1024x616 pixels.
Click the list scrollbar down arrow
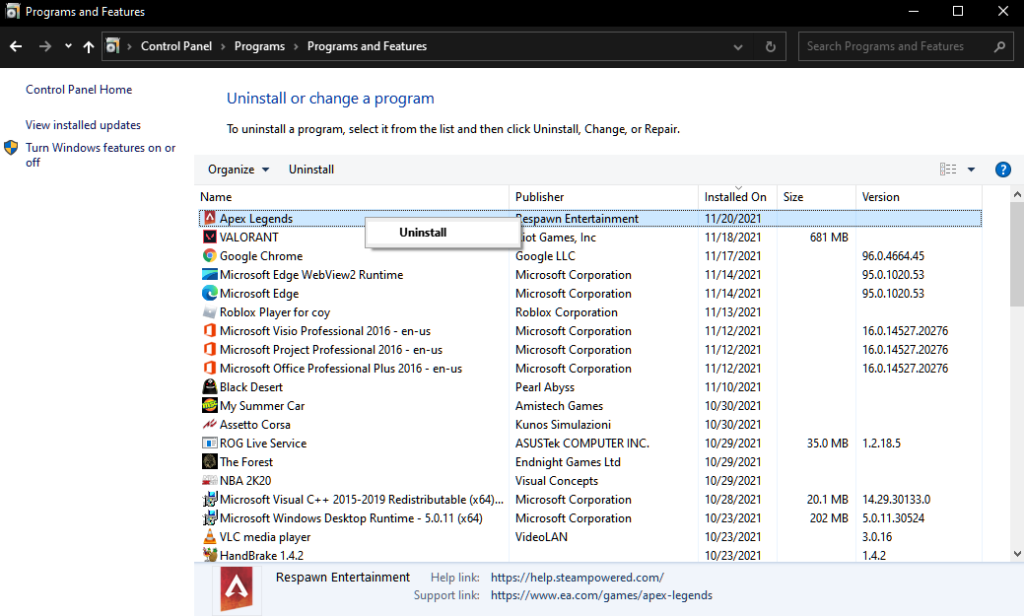pos(1017,554)
